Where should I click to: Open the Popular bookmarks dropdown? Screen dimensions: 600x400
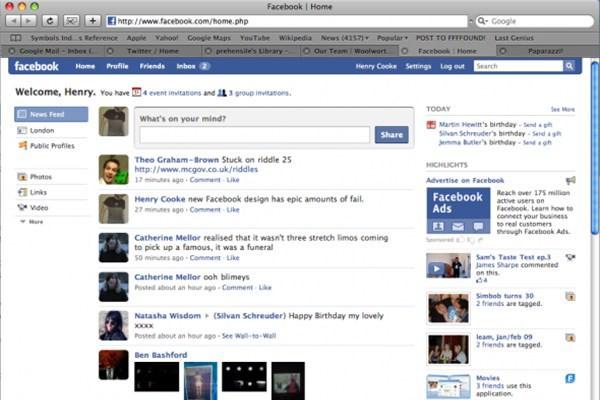click(392, 38)
